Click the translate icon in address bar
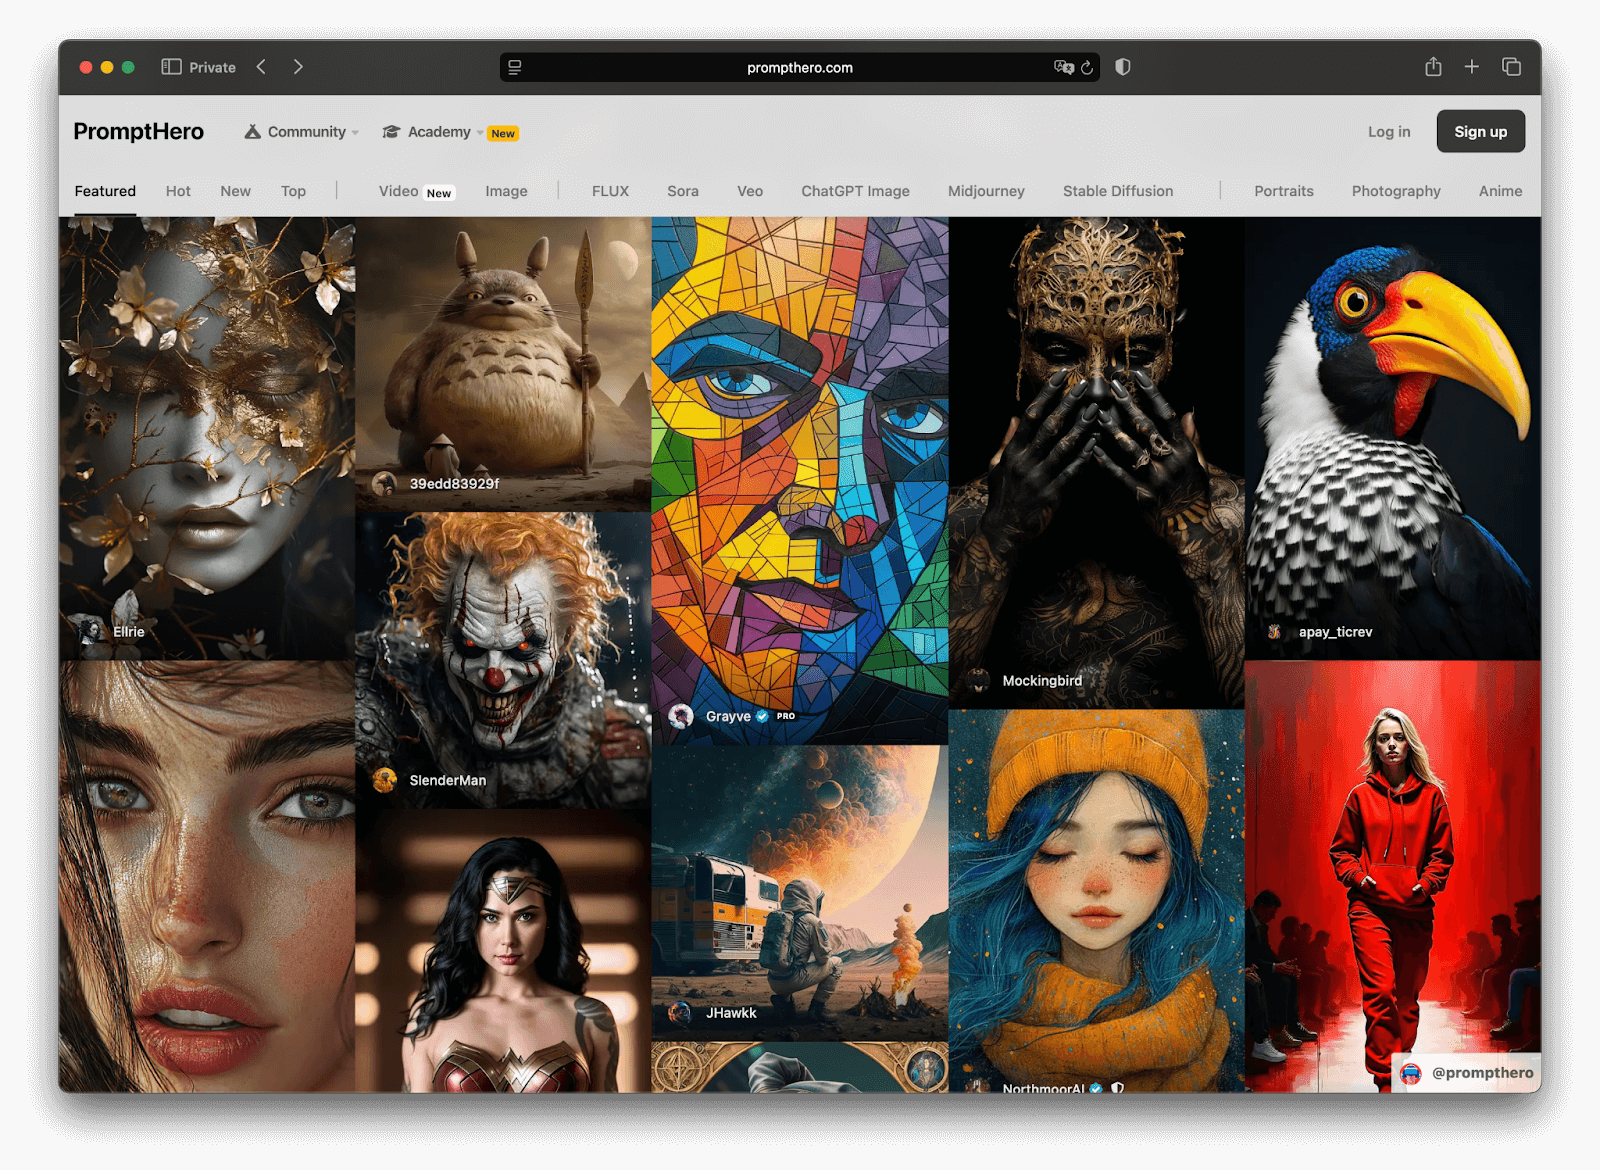This screenshot has height=1170, width=1600. coord(1063,67)
